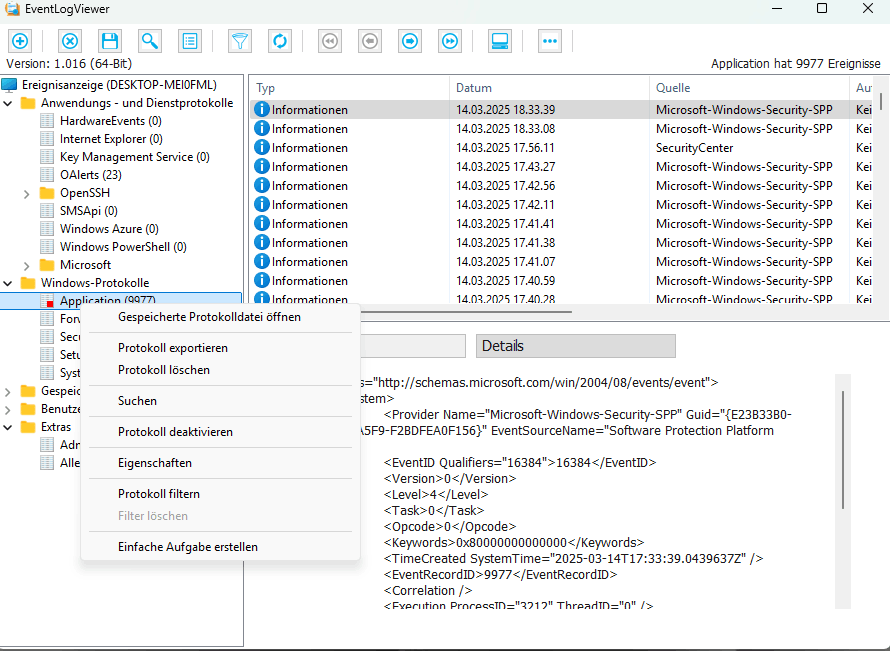
Task: Choose Protokoll exportieren from context menu
Action: pos(173,348)
